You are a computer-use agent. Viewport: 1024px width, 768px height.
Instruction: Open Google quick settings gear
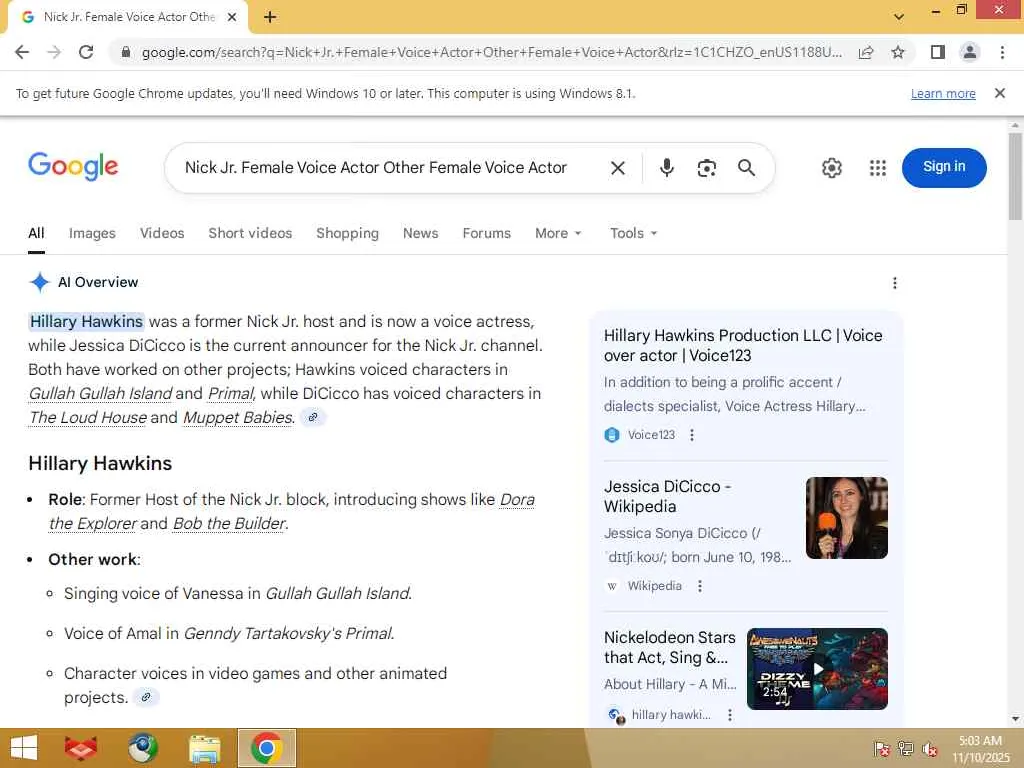click(831, 168)
